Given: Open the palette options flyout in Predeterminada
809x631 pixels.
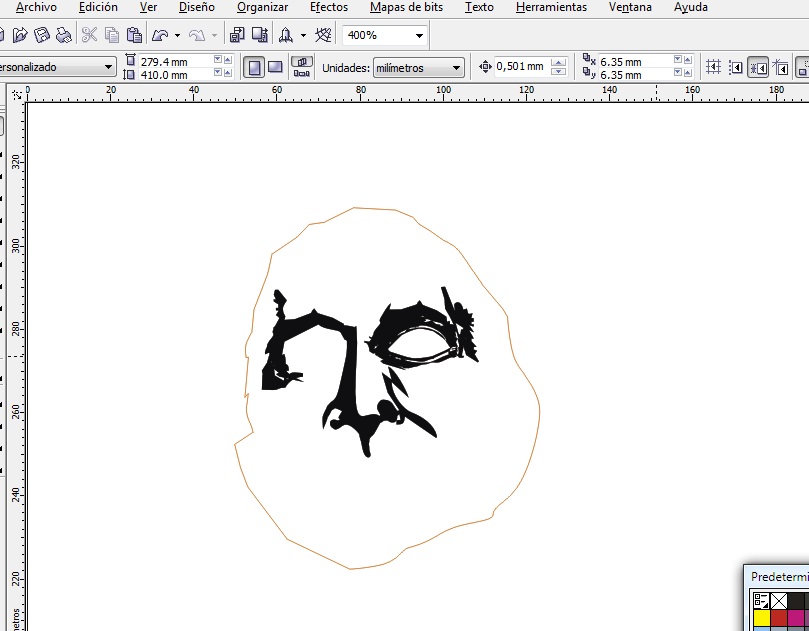Looking at the screenshot, I should pos(761,600).
